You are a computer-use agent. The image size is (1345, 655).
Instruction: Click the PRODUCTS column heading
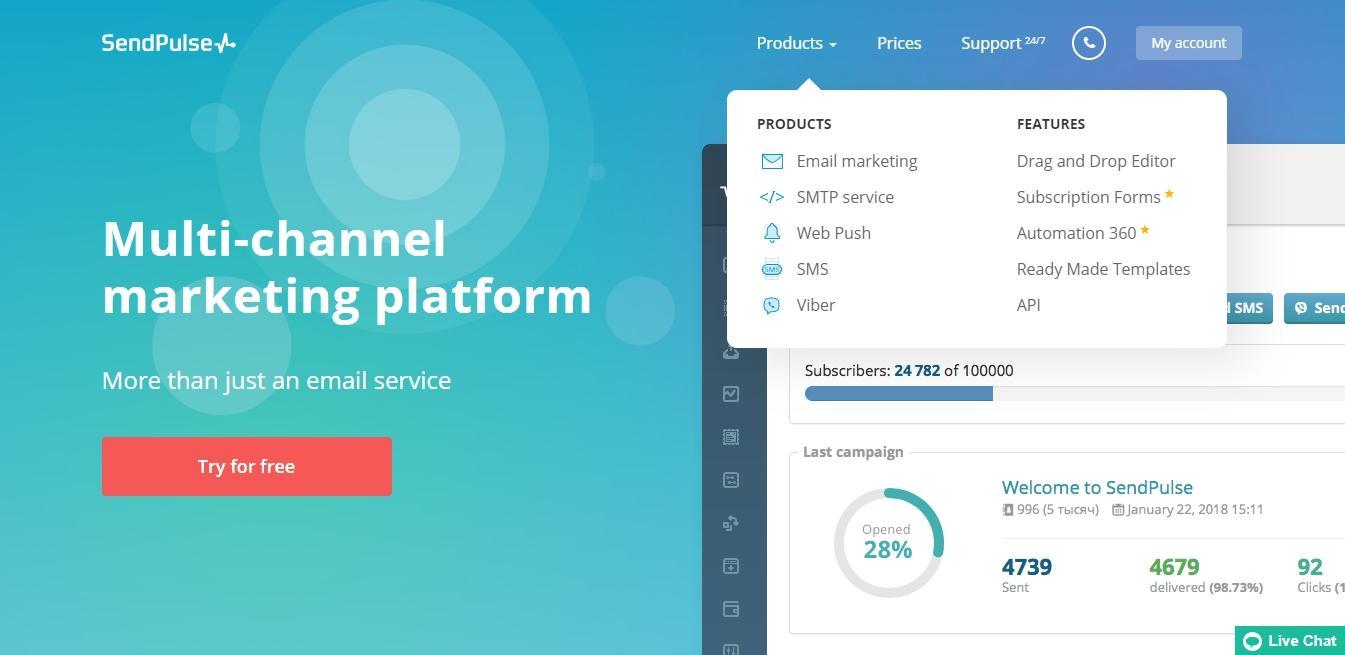coord(794,124)
